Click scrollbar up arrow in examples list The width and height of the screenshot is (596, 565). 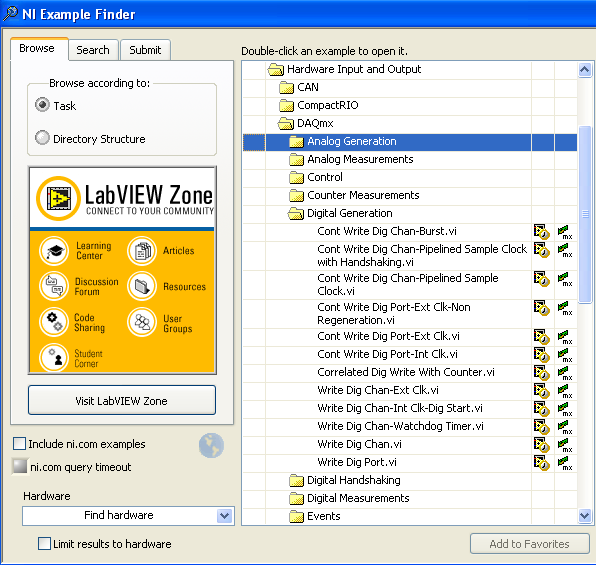585,70
